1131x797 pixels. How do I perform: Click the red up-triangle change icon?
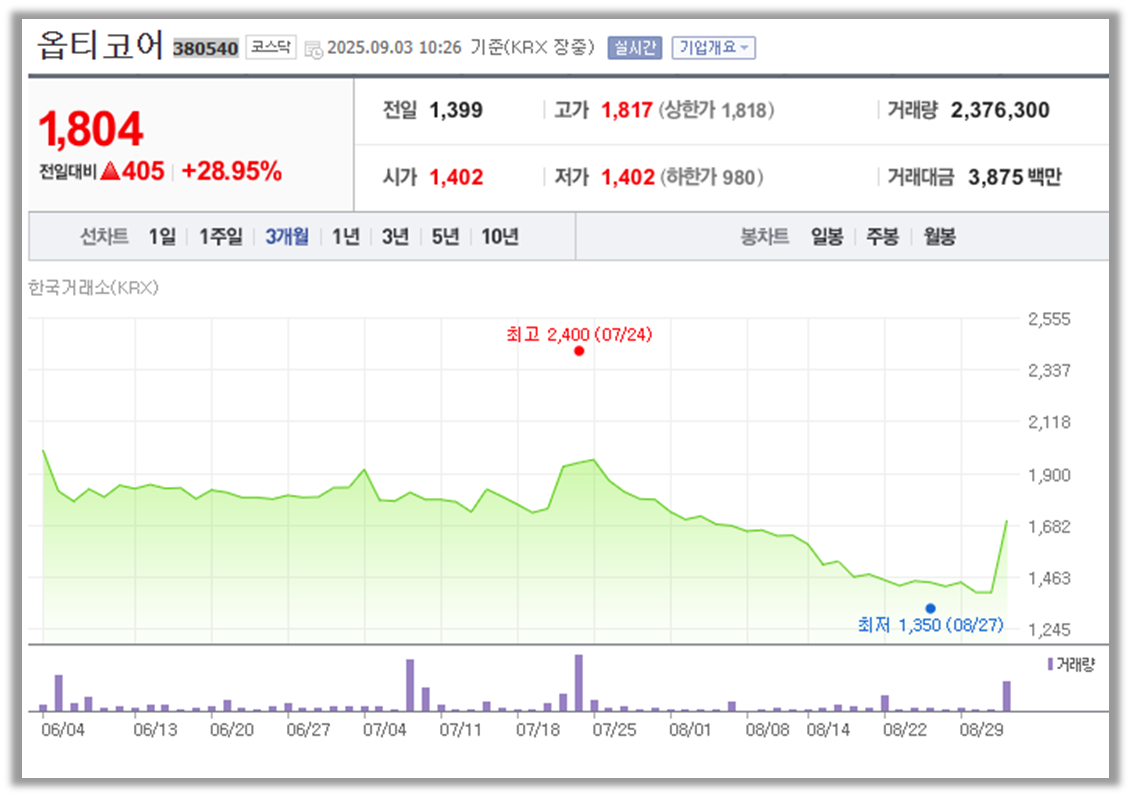(x=110, y=171)
